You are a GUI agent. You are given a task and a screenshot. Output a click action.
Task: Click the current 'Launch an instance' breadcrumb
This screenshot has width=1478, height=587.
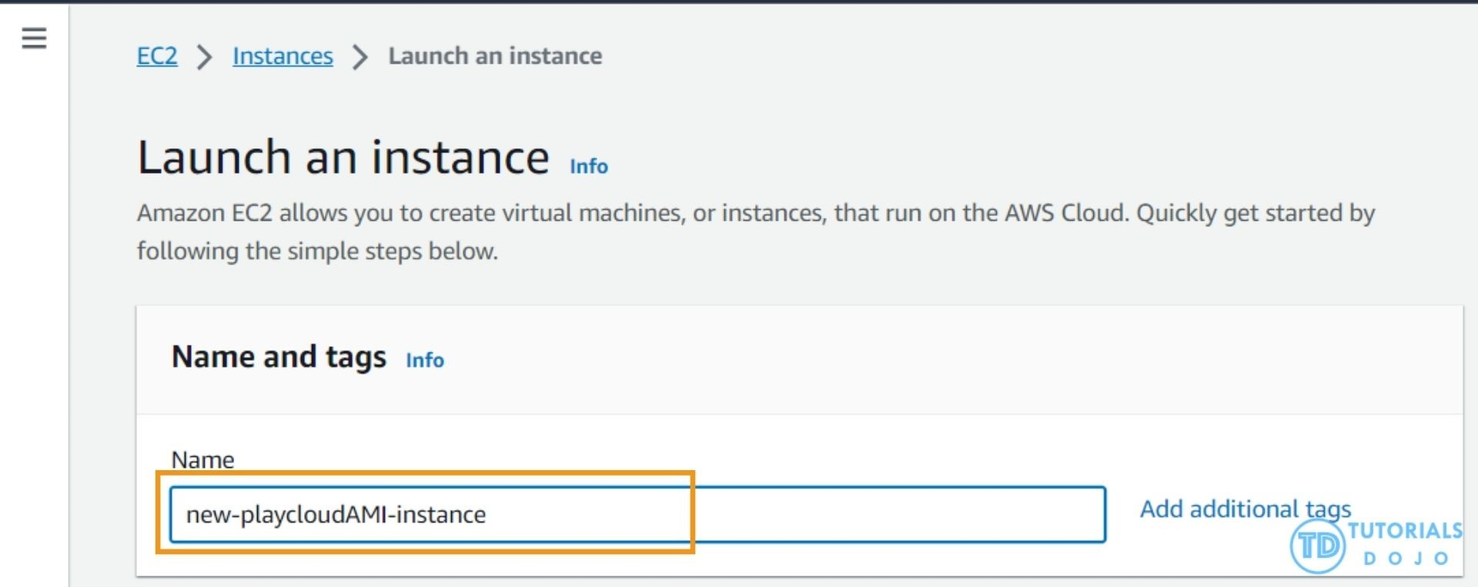click(x=495, y=56)
